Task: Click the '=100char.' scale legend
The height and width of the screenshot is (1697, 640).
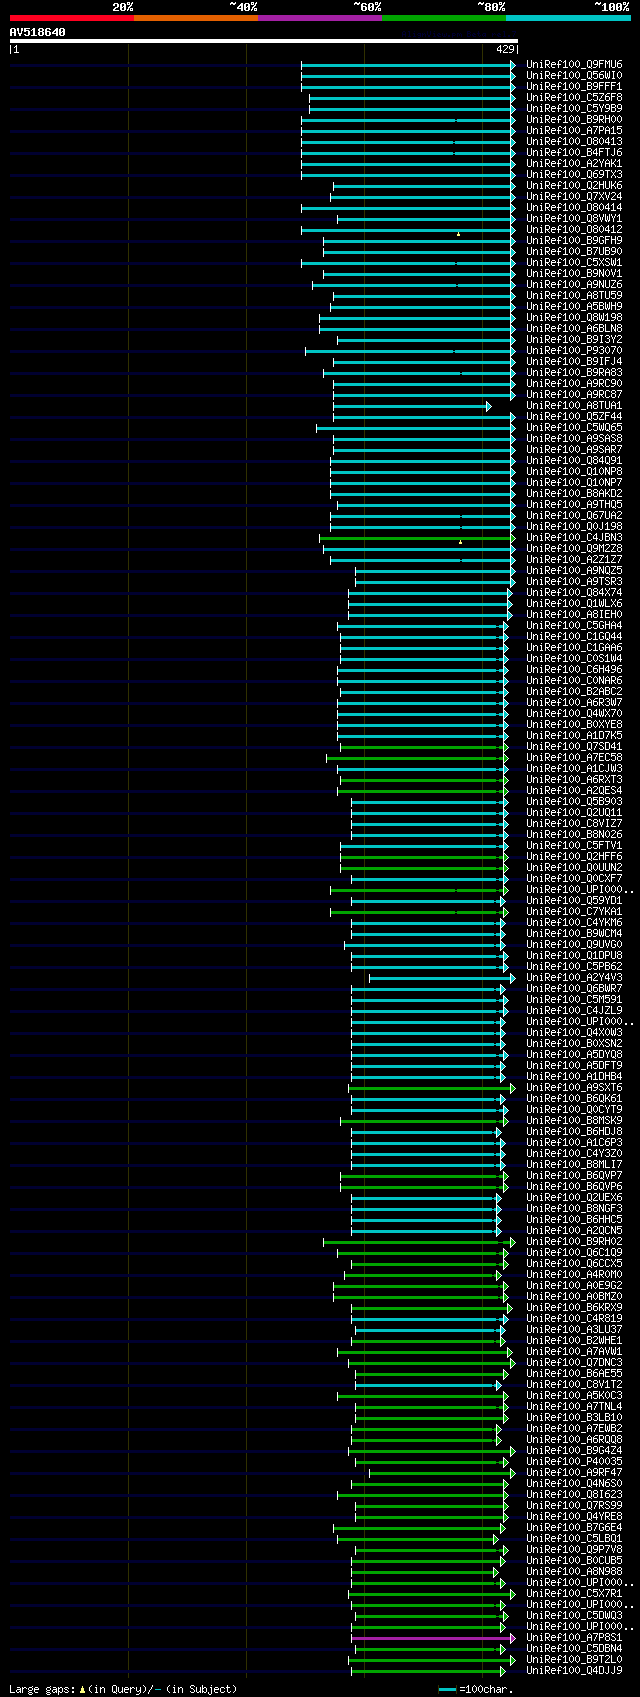Action: (476, 1689)
